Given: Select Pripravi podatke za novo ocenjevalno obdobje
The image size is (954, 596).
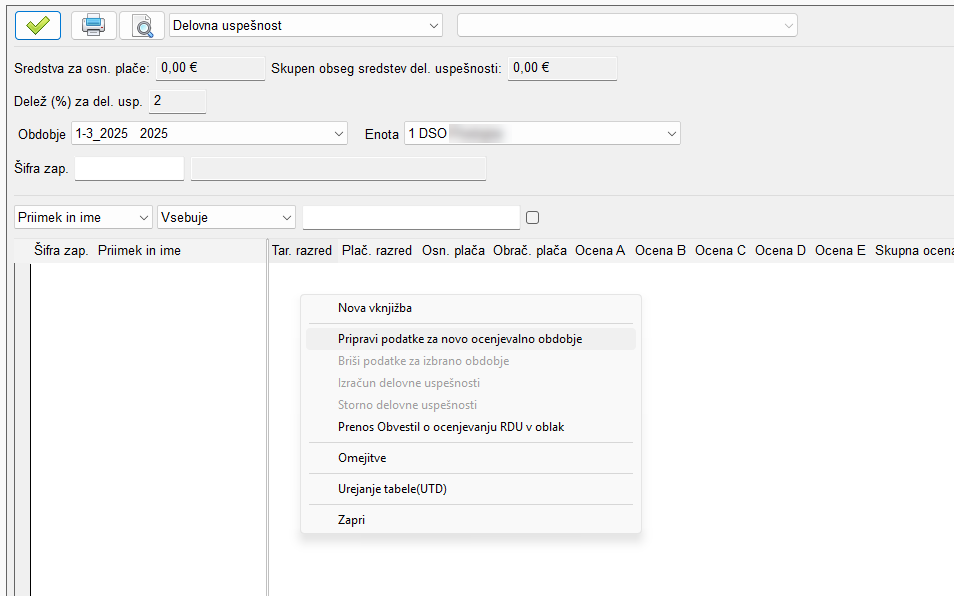Looking at the screenshot, I should [471, 339].
